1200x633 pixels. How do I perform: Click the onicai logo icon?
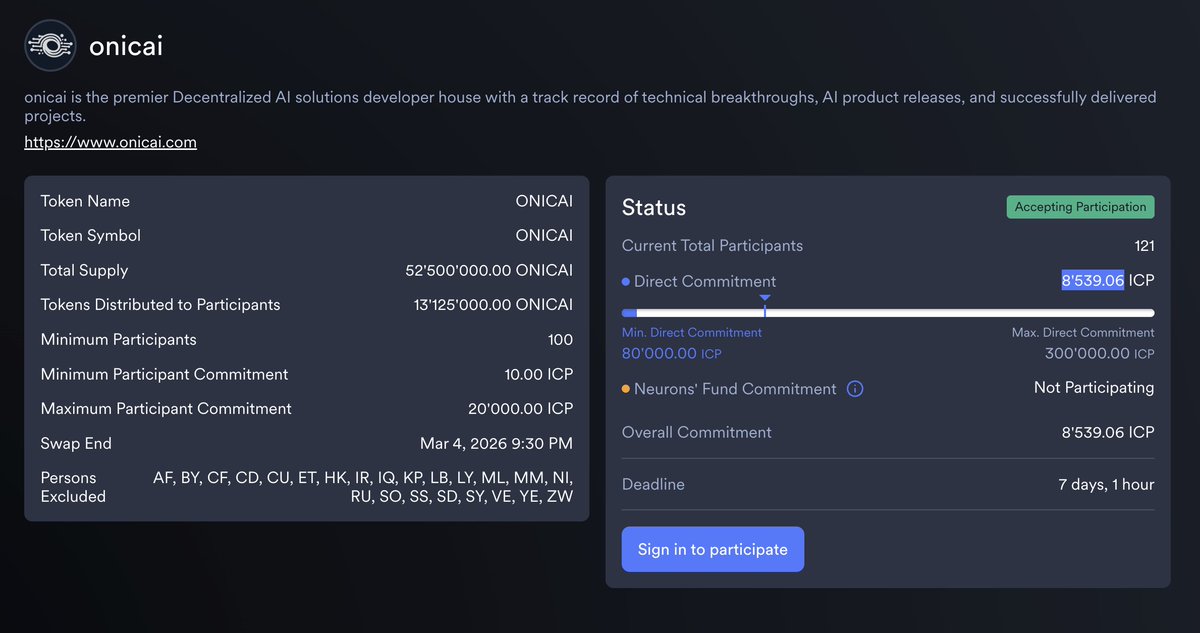tap(50, 46)
